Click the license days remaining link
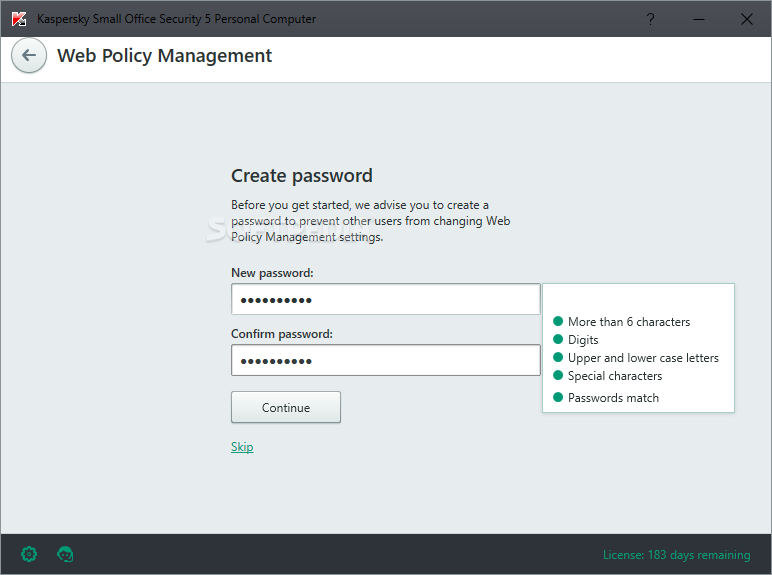Screen dimensions: 772x575 click(676, 555)
